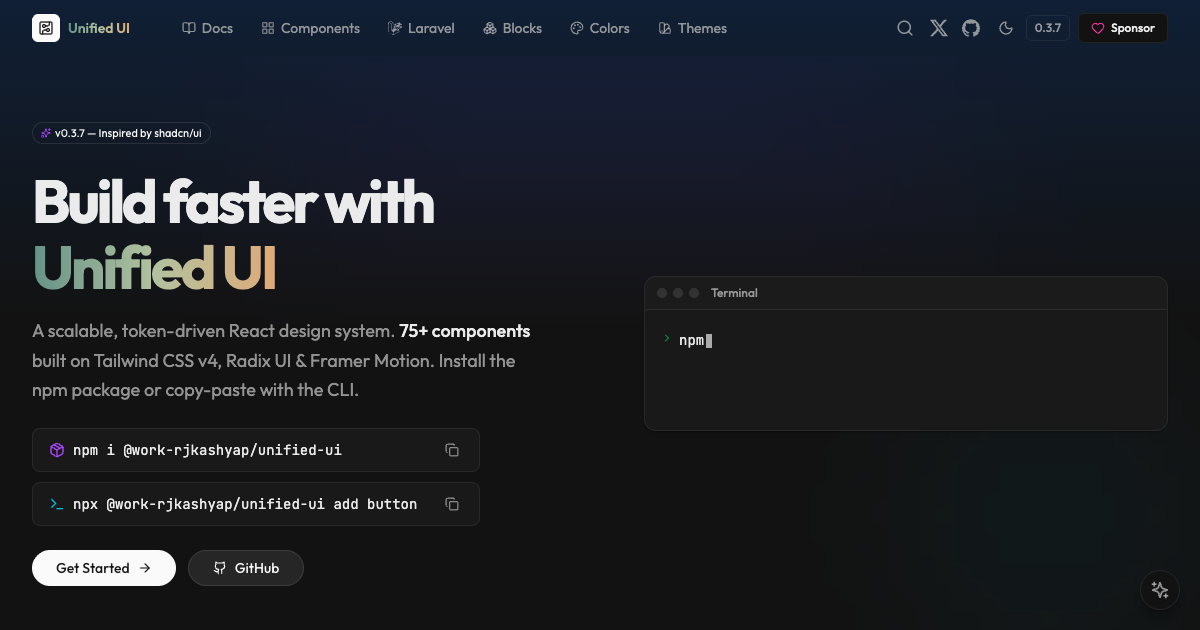Click the 75+ components bold text
1200x630 pixels.
point(464,331)
